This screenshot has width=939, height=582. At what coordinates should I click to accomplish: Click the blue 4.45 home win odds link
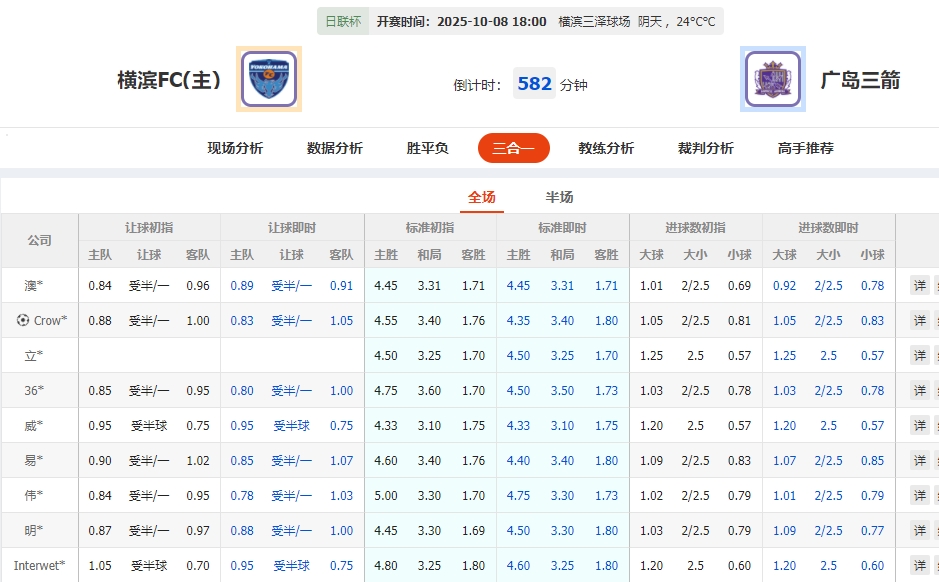pos(519,284)
